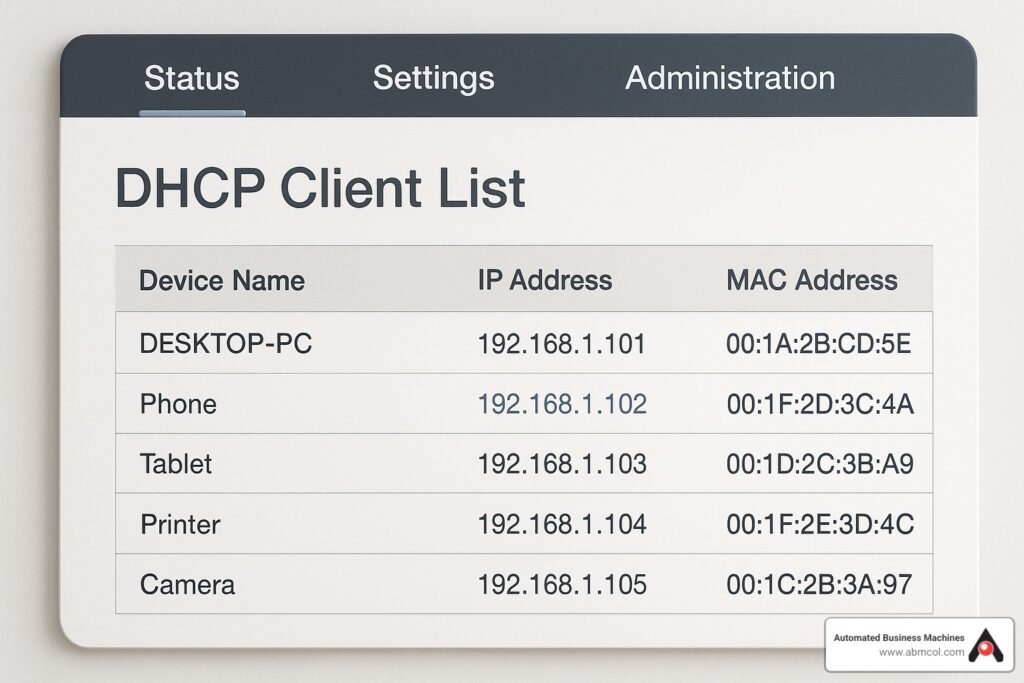The height and width of the screenshot is (683, 1024).
Task: Select IP address 192.168.1.103
Action: pos(561,464)
